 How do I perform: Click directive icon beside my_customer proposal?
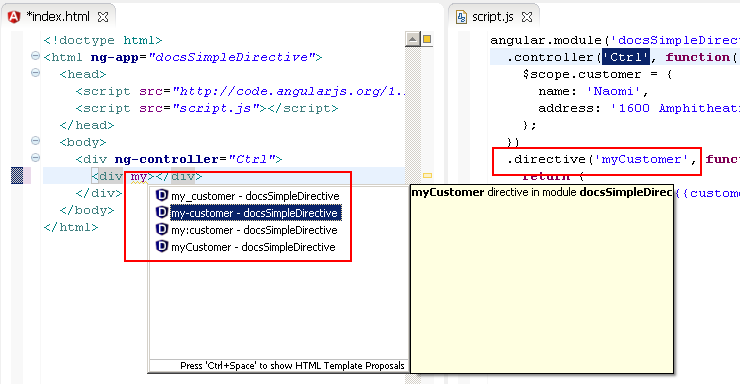click(x=162, y=195)
